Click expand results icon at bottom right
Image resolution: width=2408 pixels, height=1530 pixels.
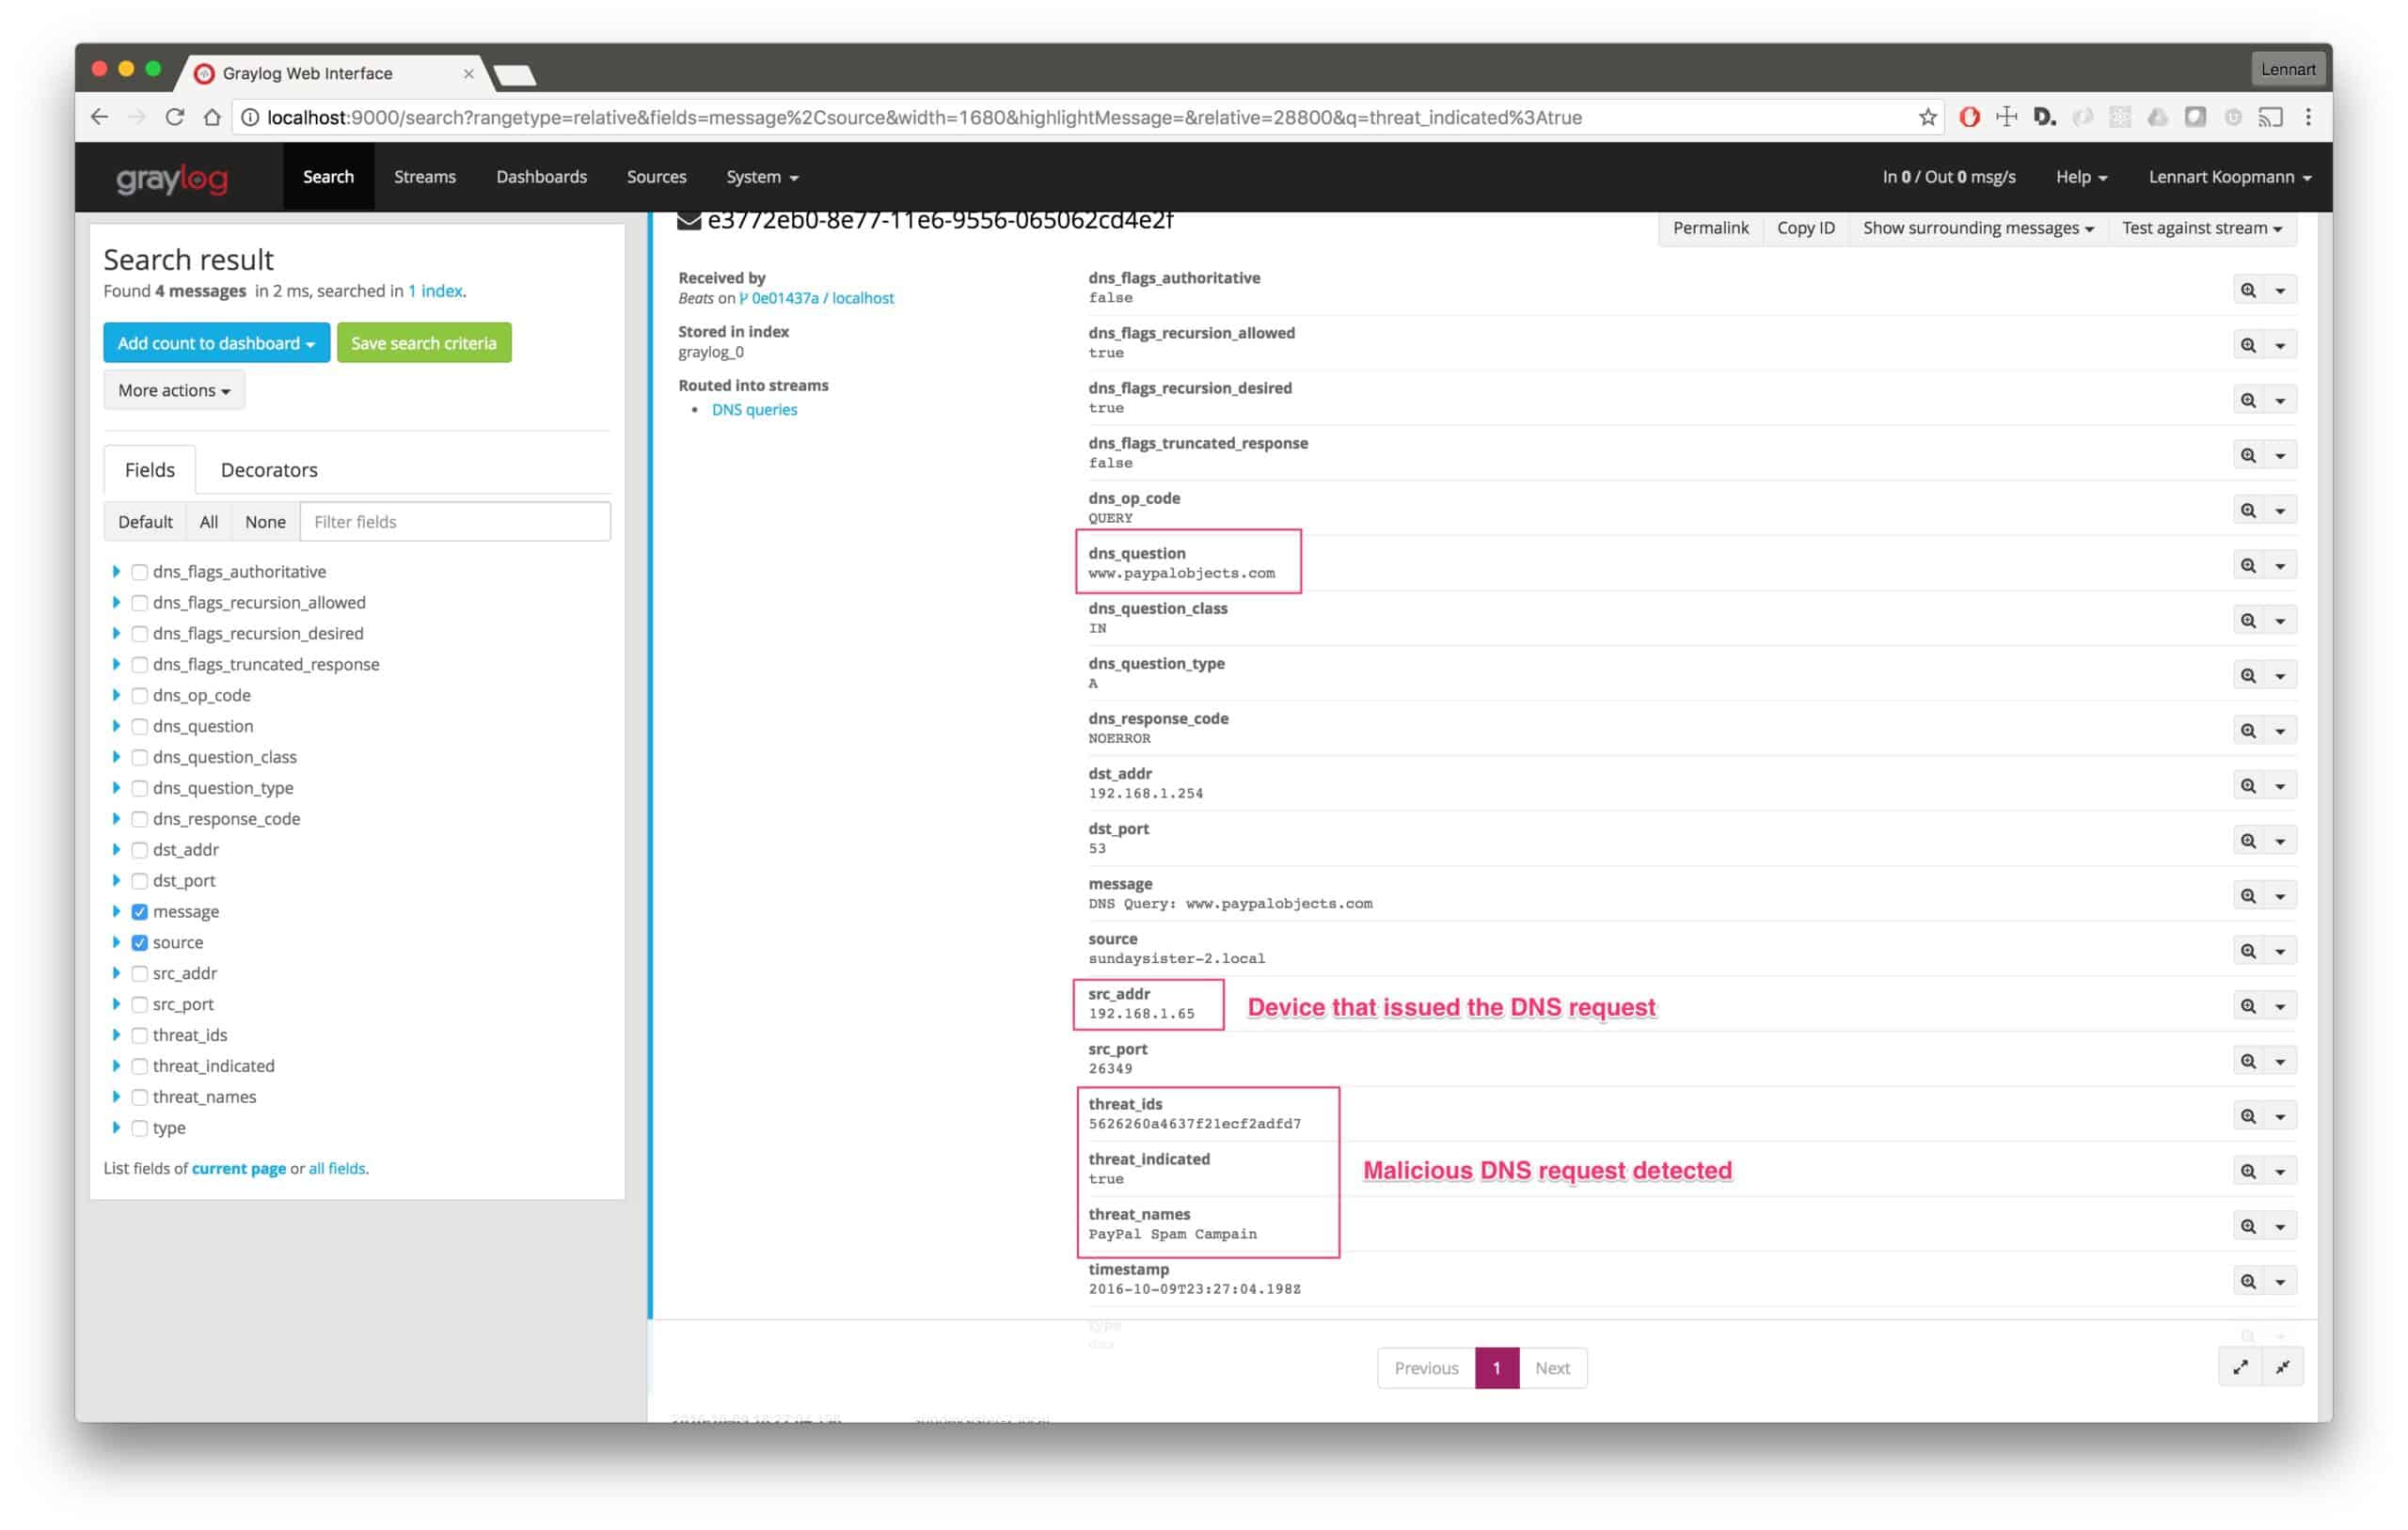tap(2240, 1367)
